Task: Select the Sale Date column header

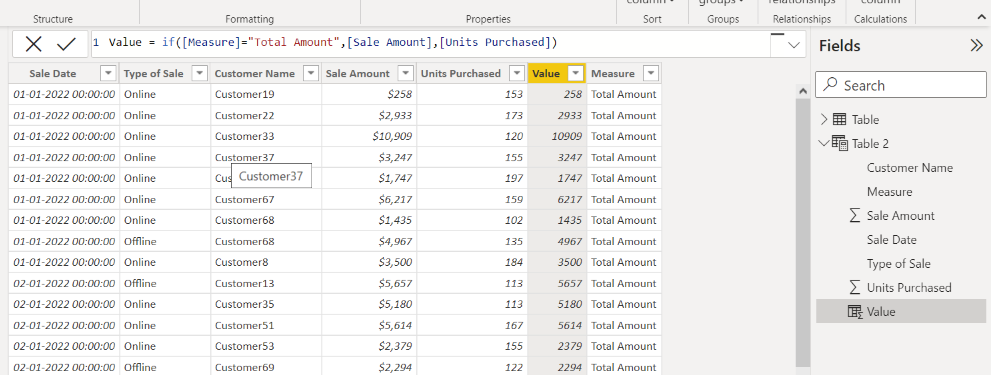Action: tap(52, 74)
